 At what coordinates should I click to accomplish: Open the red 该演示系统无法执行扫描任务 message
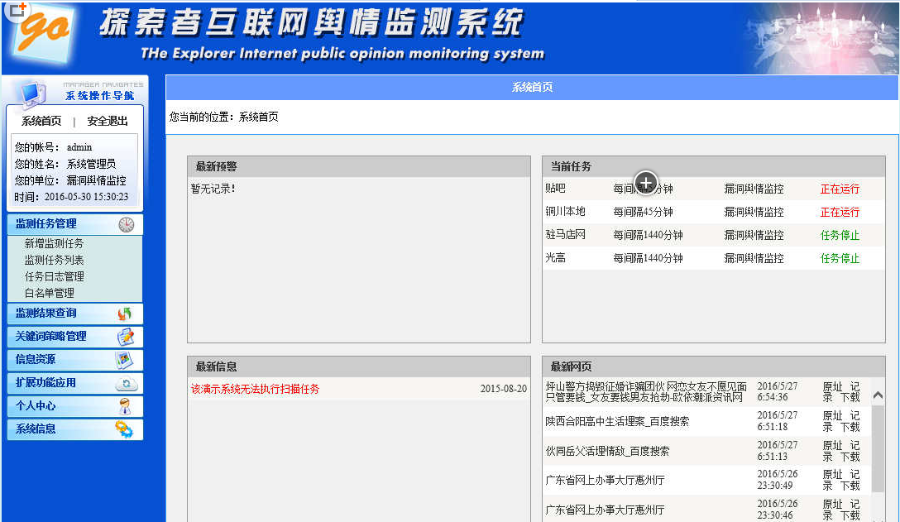tap(255, 389)
